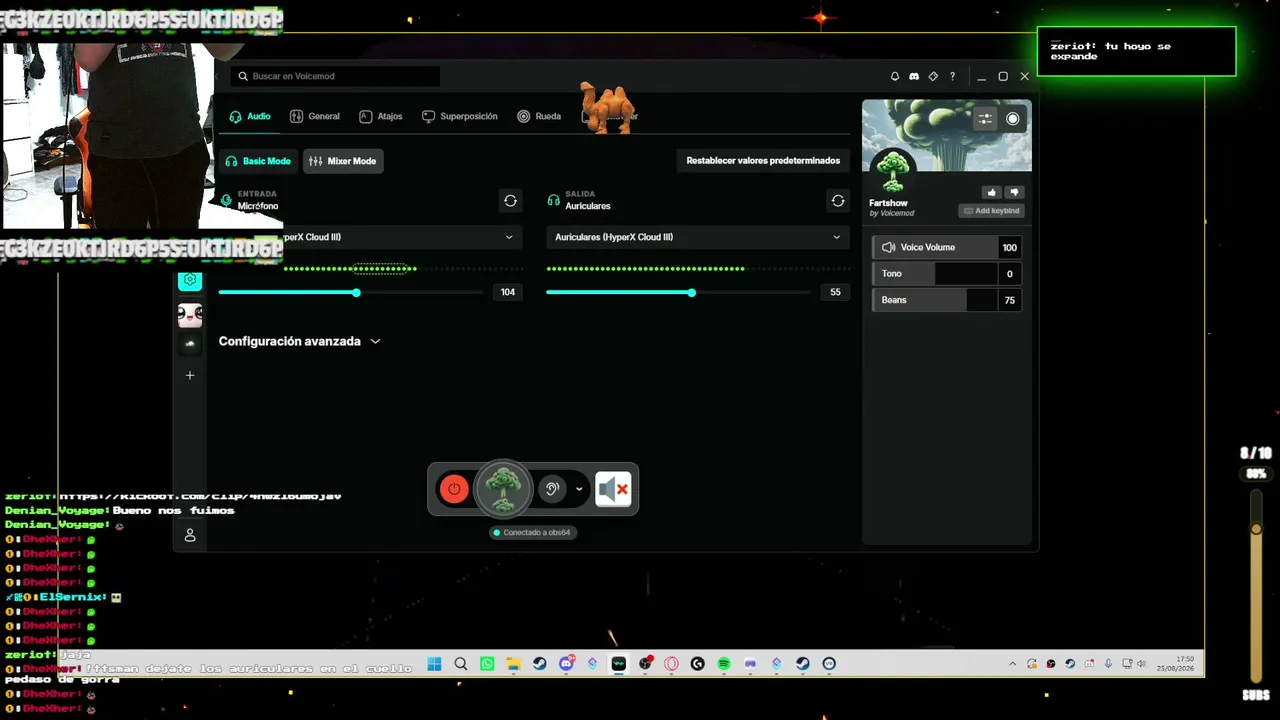Click the output volume value 55
Screen dimensions: 1280x720
tap(836, 292)
